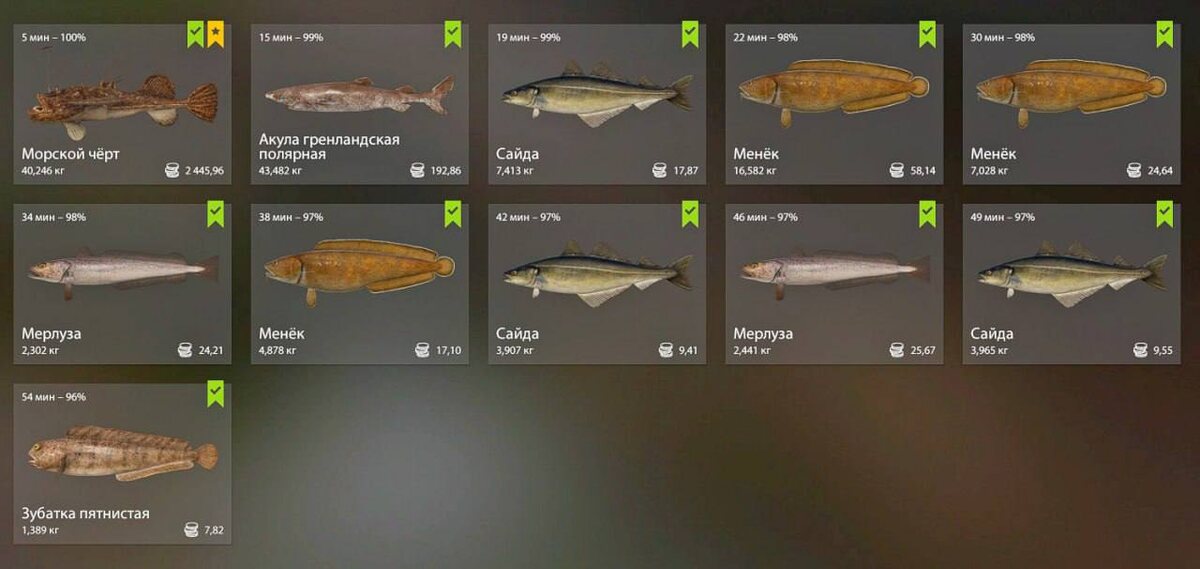The image size is (1200, 569).
Task: Click the silver coin icon next to 2 445,96
Action: [x=173, y=171]
